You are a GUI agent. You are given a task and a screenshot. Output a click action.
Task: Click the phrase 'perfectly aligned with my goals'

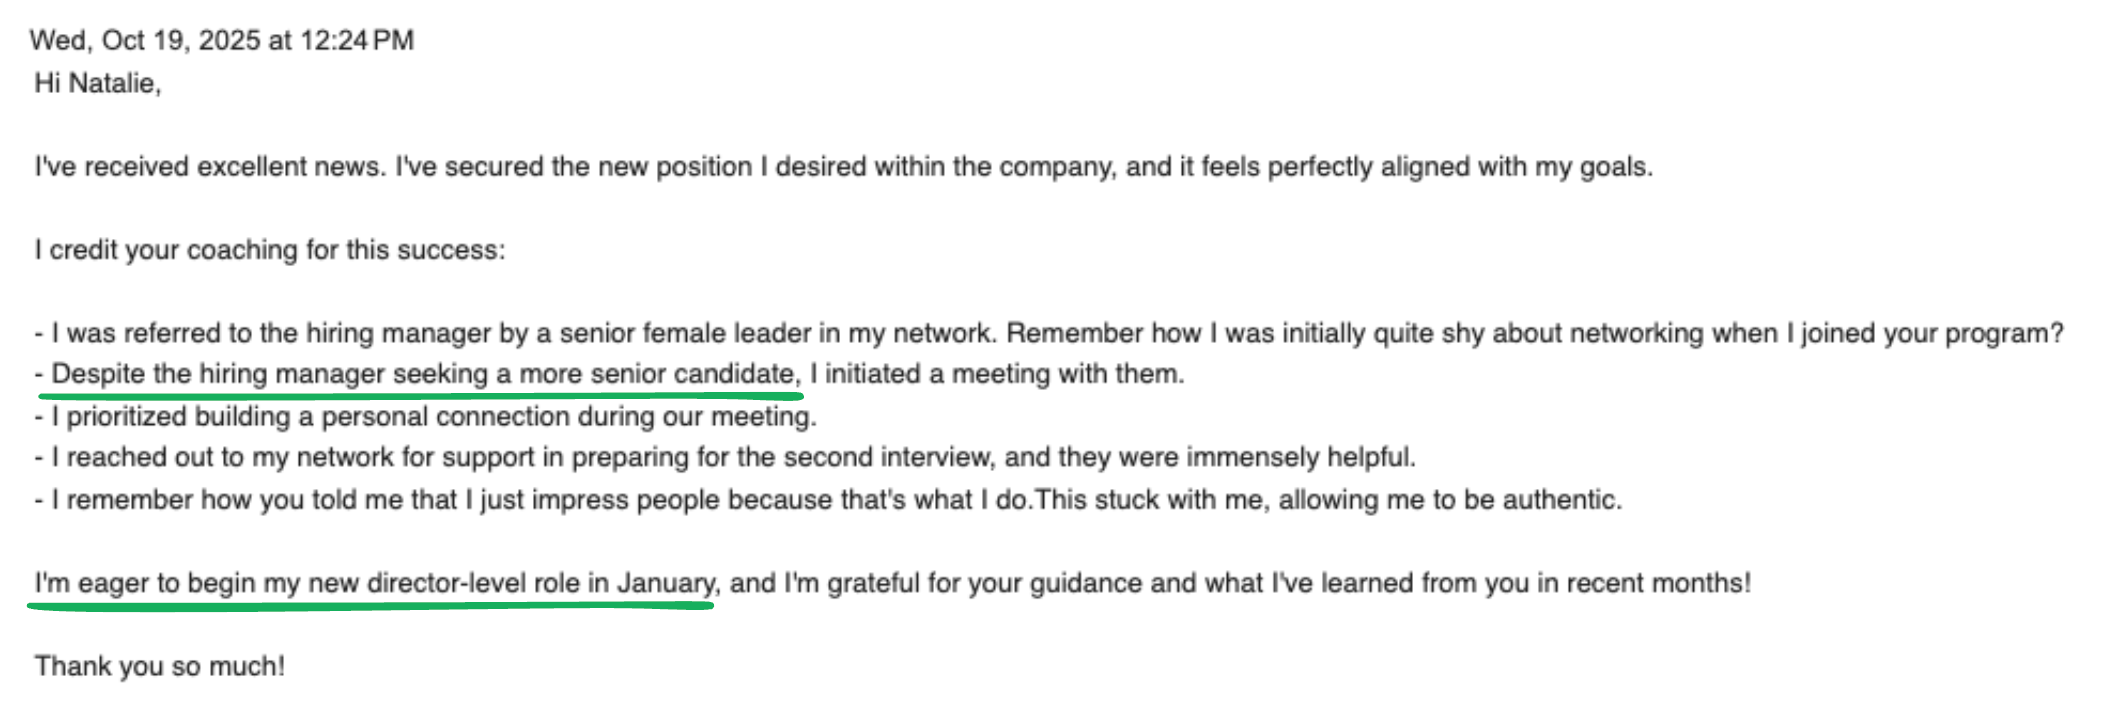(1460, 167)
